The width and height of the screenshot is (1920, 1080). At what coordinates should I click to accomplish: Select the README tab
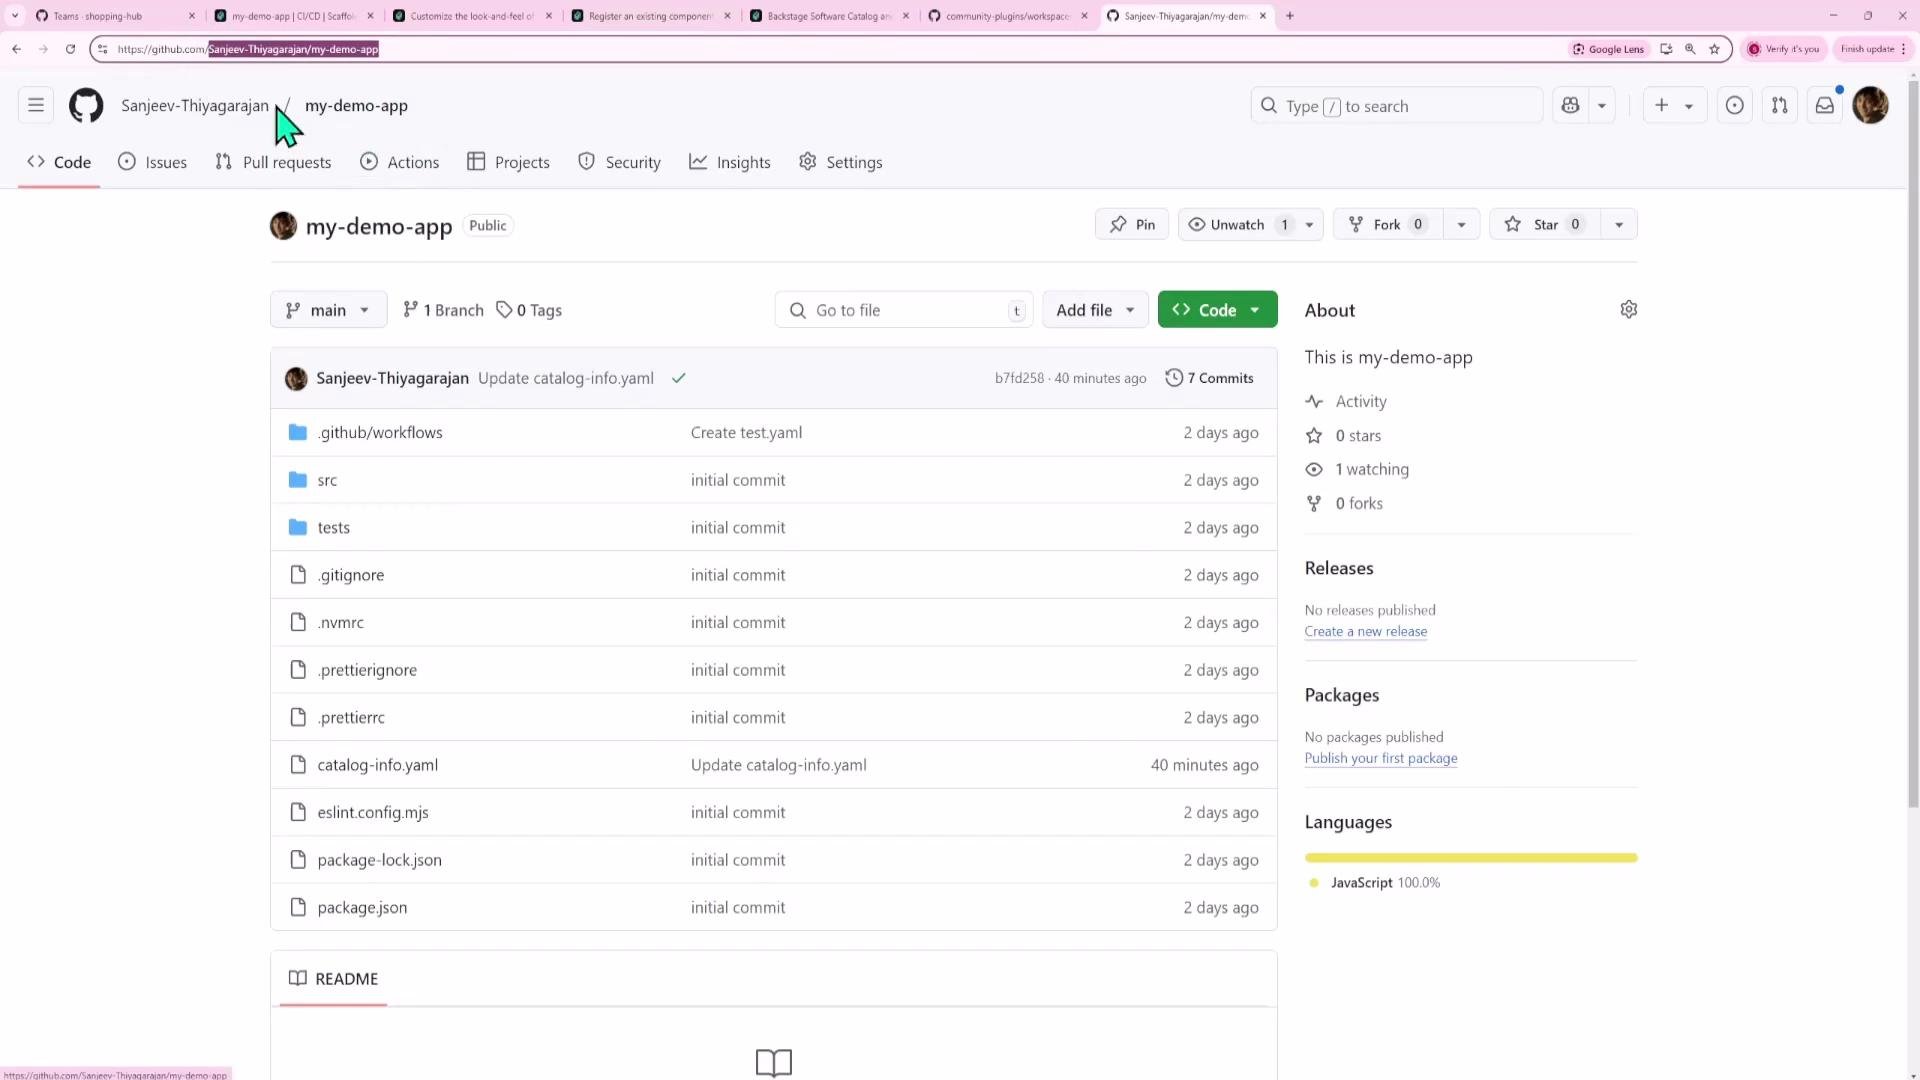pyautogui.click(x=333, y=979)
